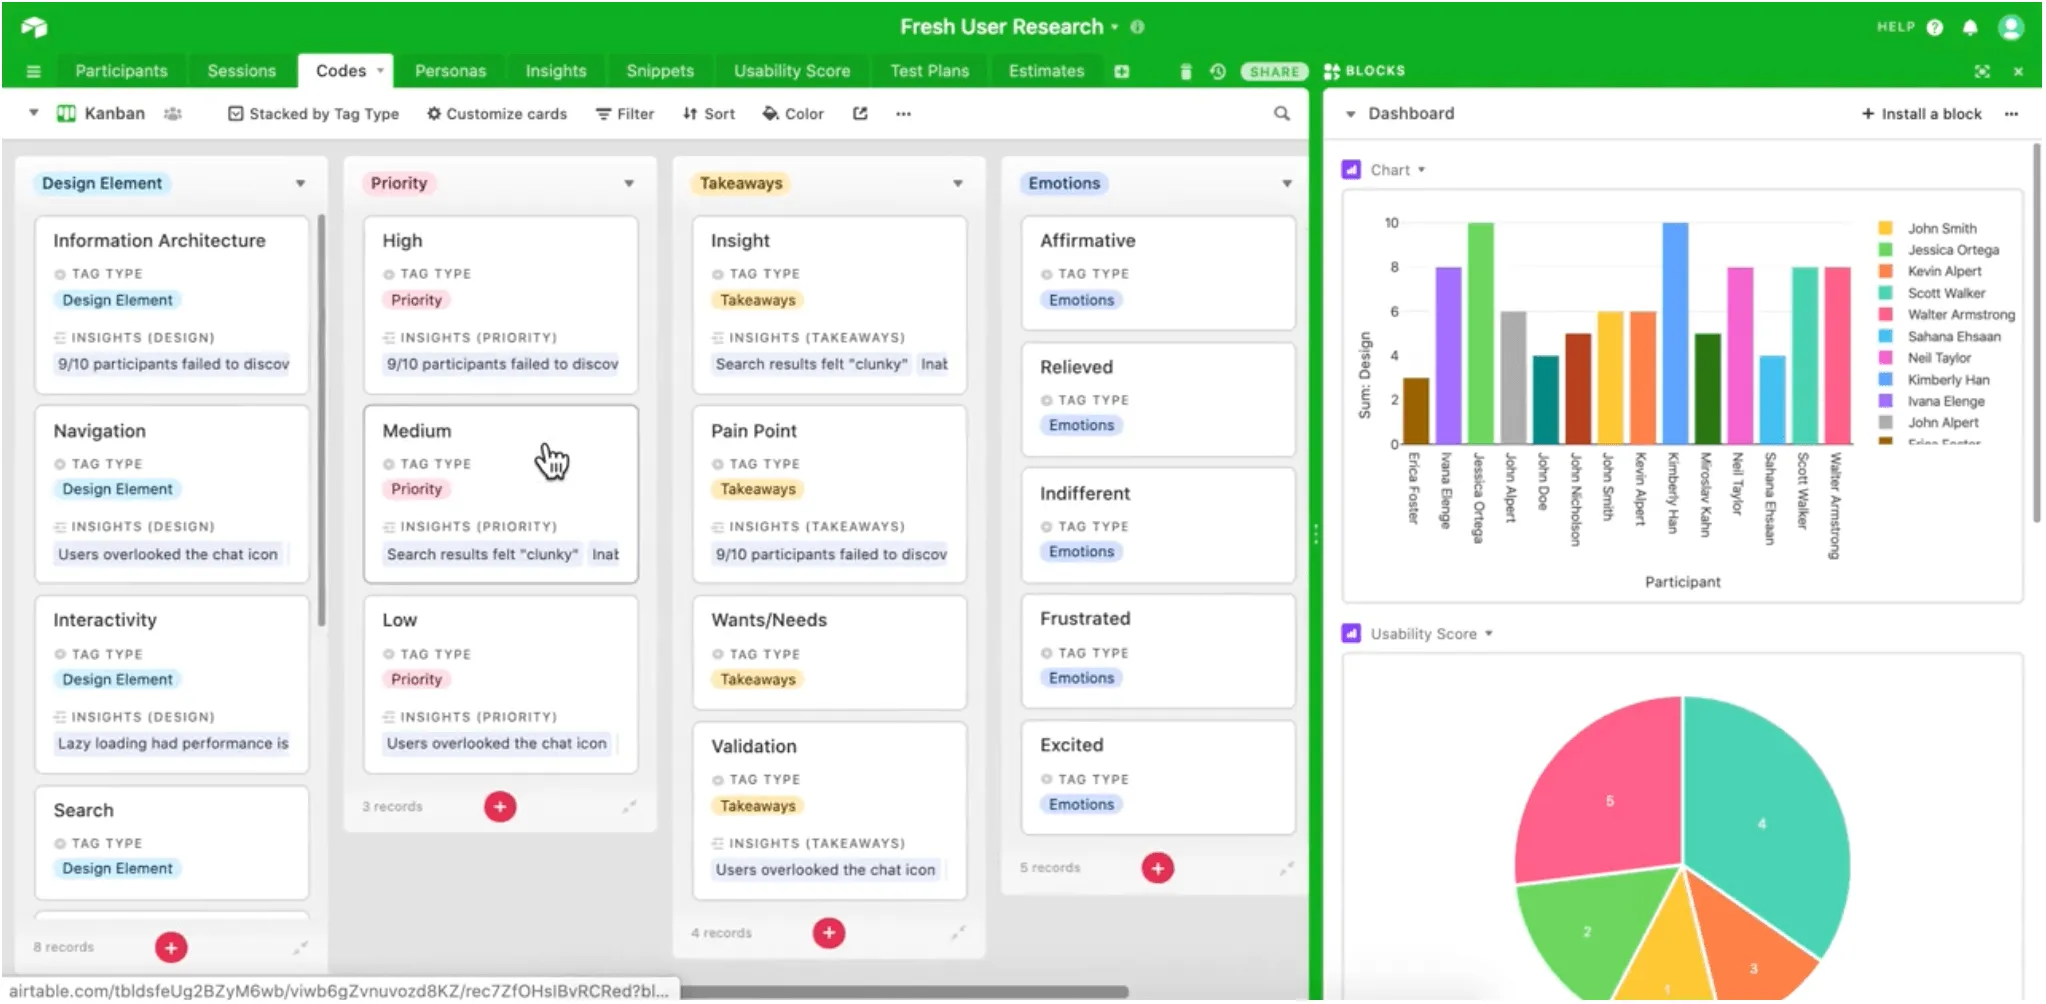The image size is (2046, 1004).
Task: Click the Airtable logo icon
Action: 36,27
